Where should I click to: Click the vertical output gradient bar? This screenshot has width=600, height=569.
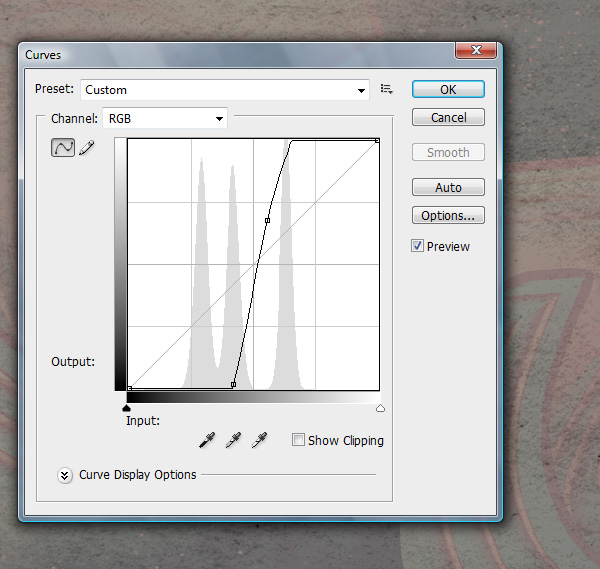click(x=120, y=264)
